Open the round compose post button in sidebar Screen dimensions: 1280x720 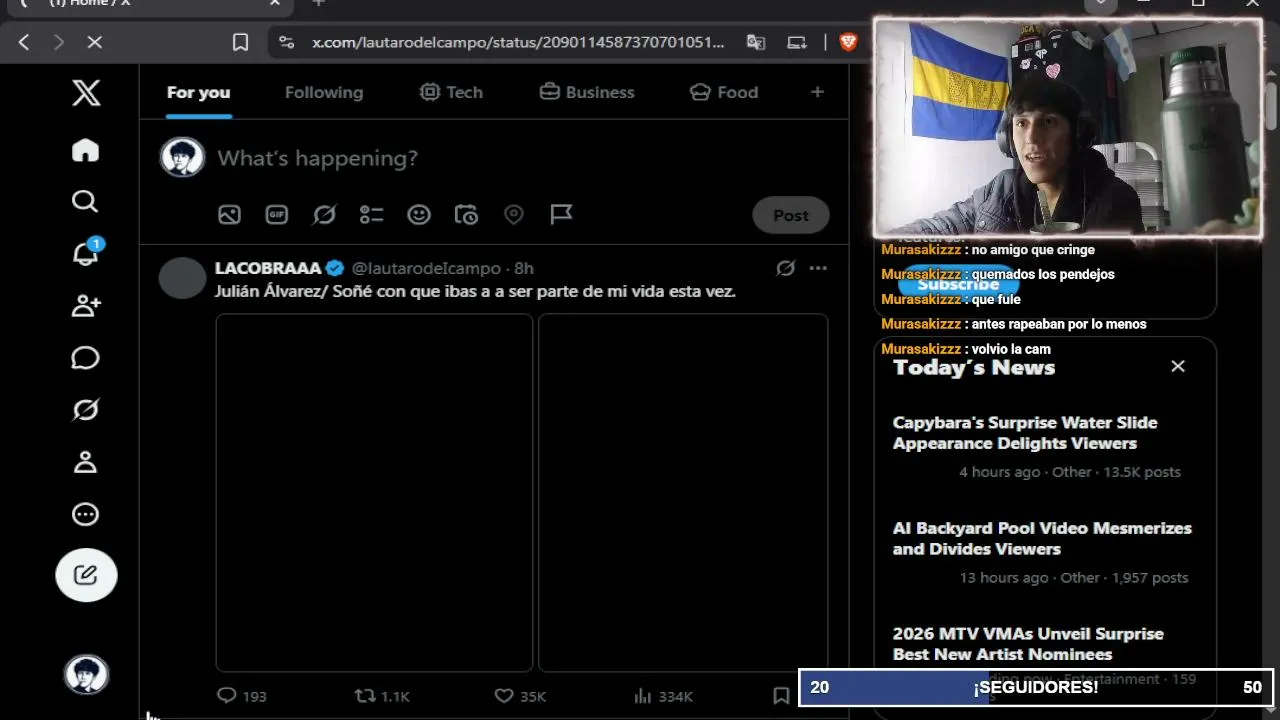pyautogui.click(x=86, y=575)
